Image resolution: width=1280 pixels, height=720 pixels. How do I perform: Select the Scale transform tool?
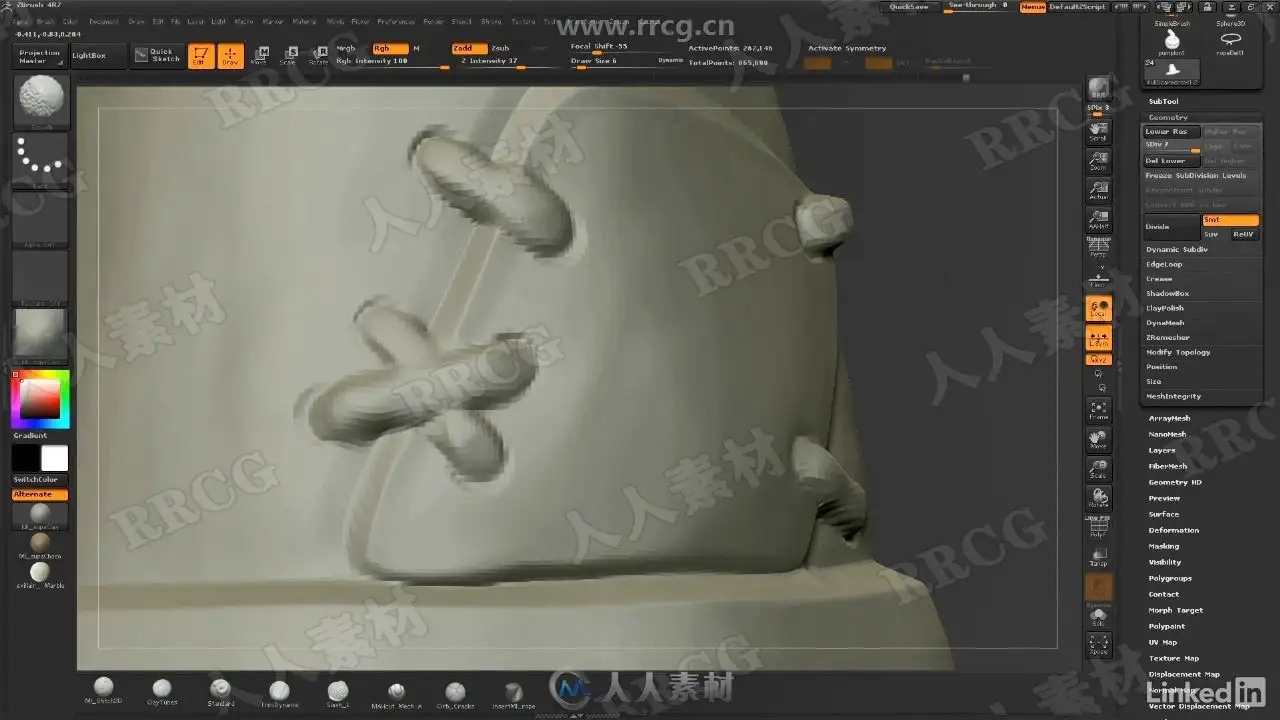tap(288, 56)
